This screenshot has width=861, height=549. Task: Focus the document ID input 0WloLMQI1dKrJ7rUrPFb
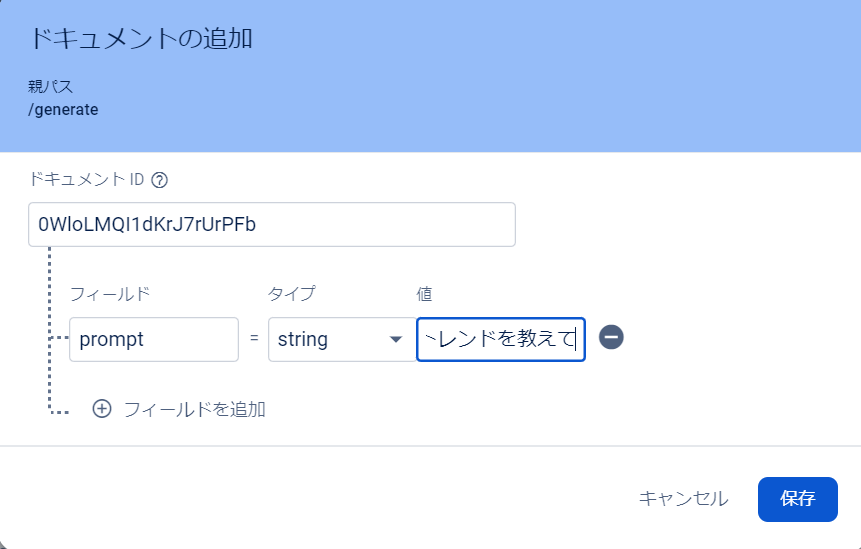tap(272, 225)
